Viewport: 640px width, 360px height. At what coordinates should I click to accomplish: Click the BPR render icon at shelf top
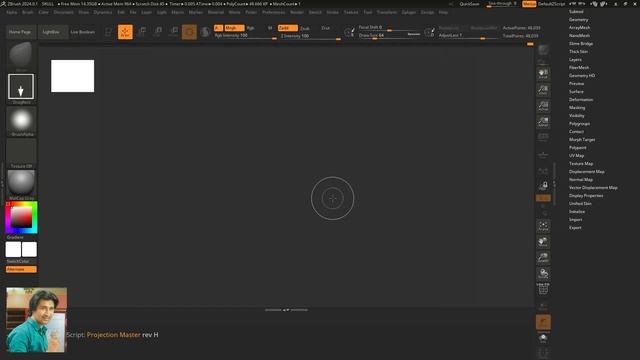tap(543, 51)
